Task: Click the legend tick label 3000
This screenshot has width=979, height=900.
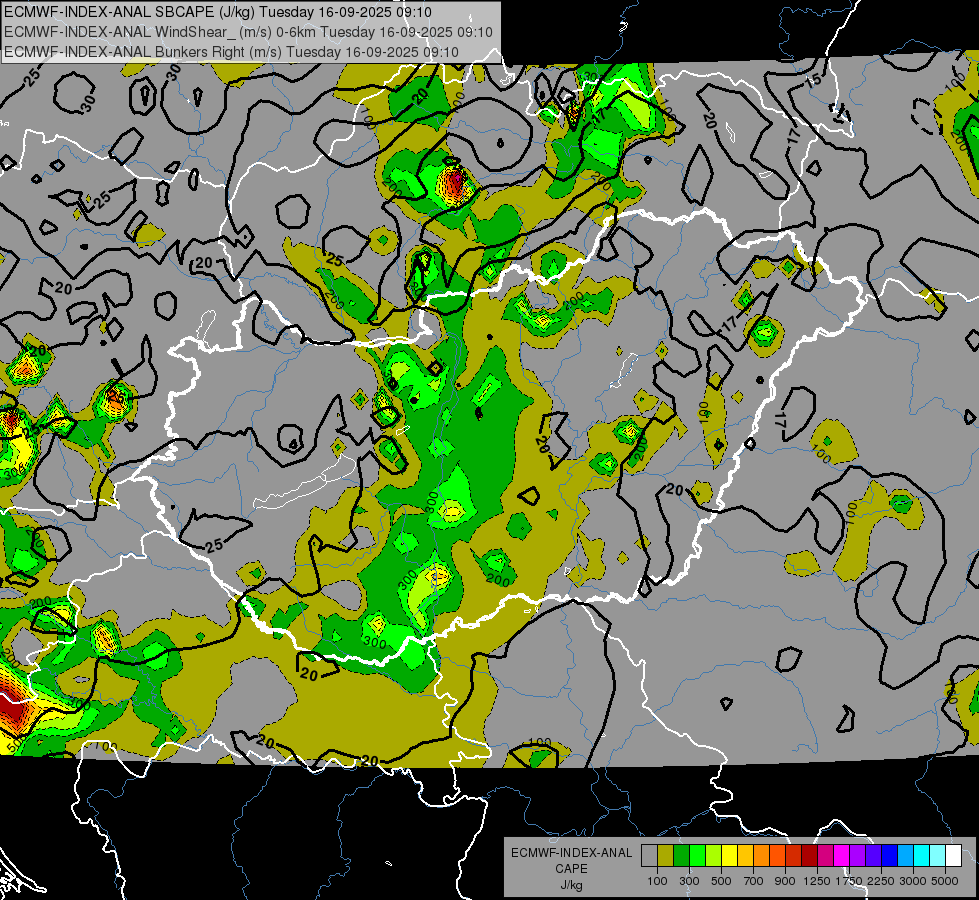Action: pos(913,881)
